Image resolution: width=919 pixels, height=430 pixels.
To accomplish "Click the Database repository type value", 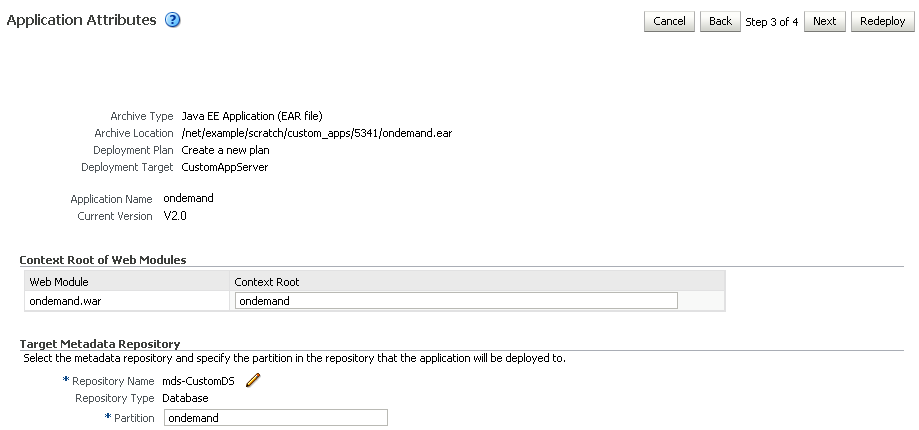I will click(x=185, y=398).
